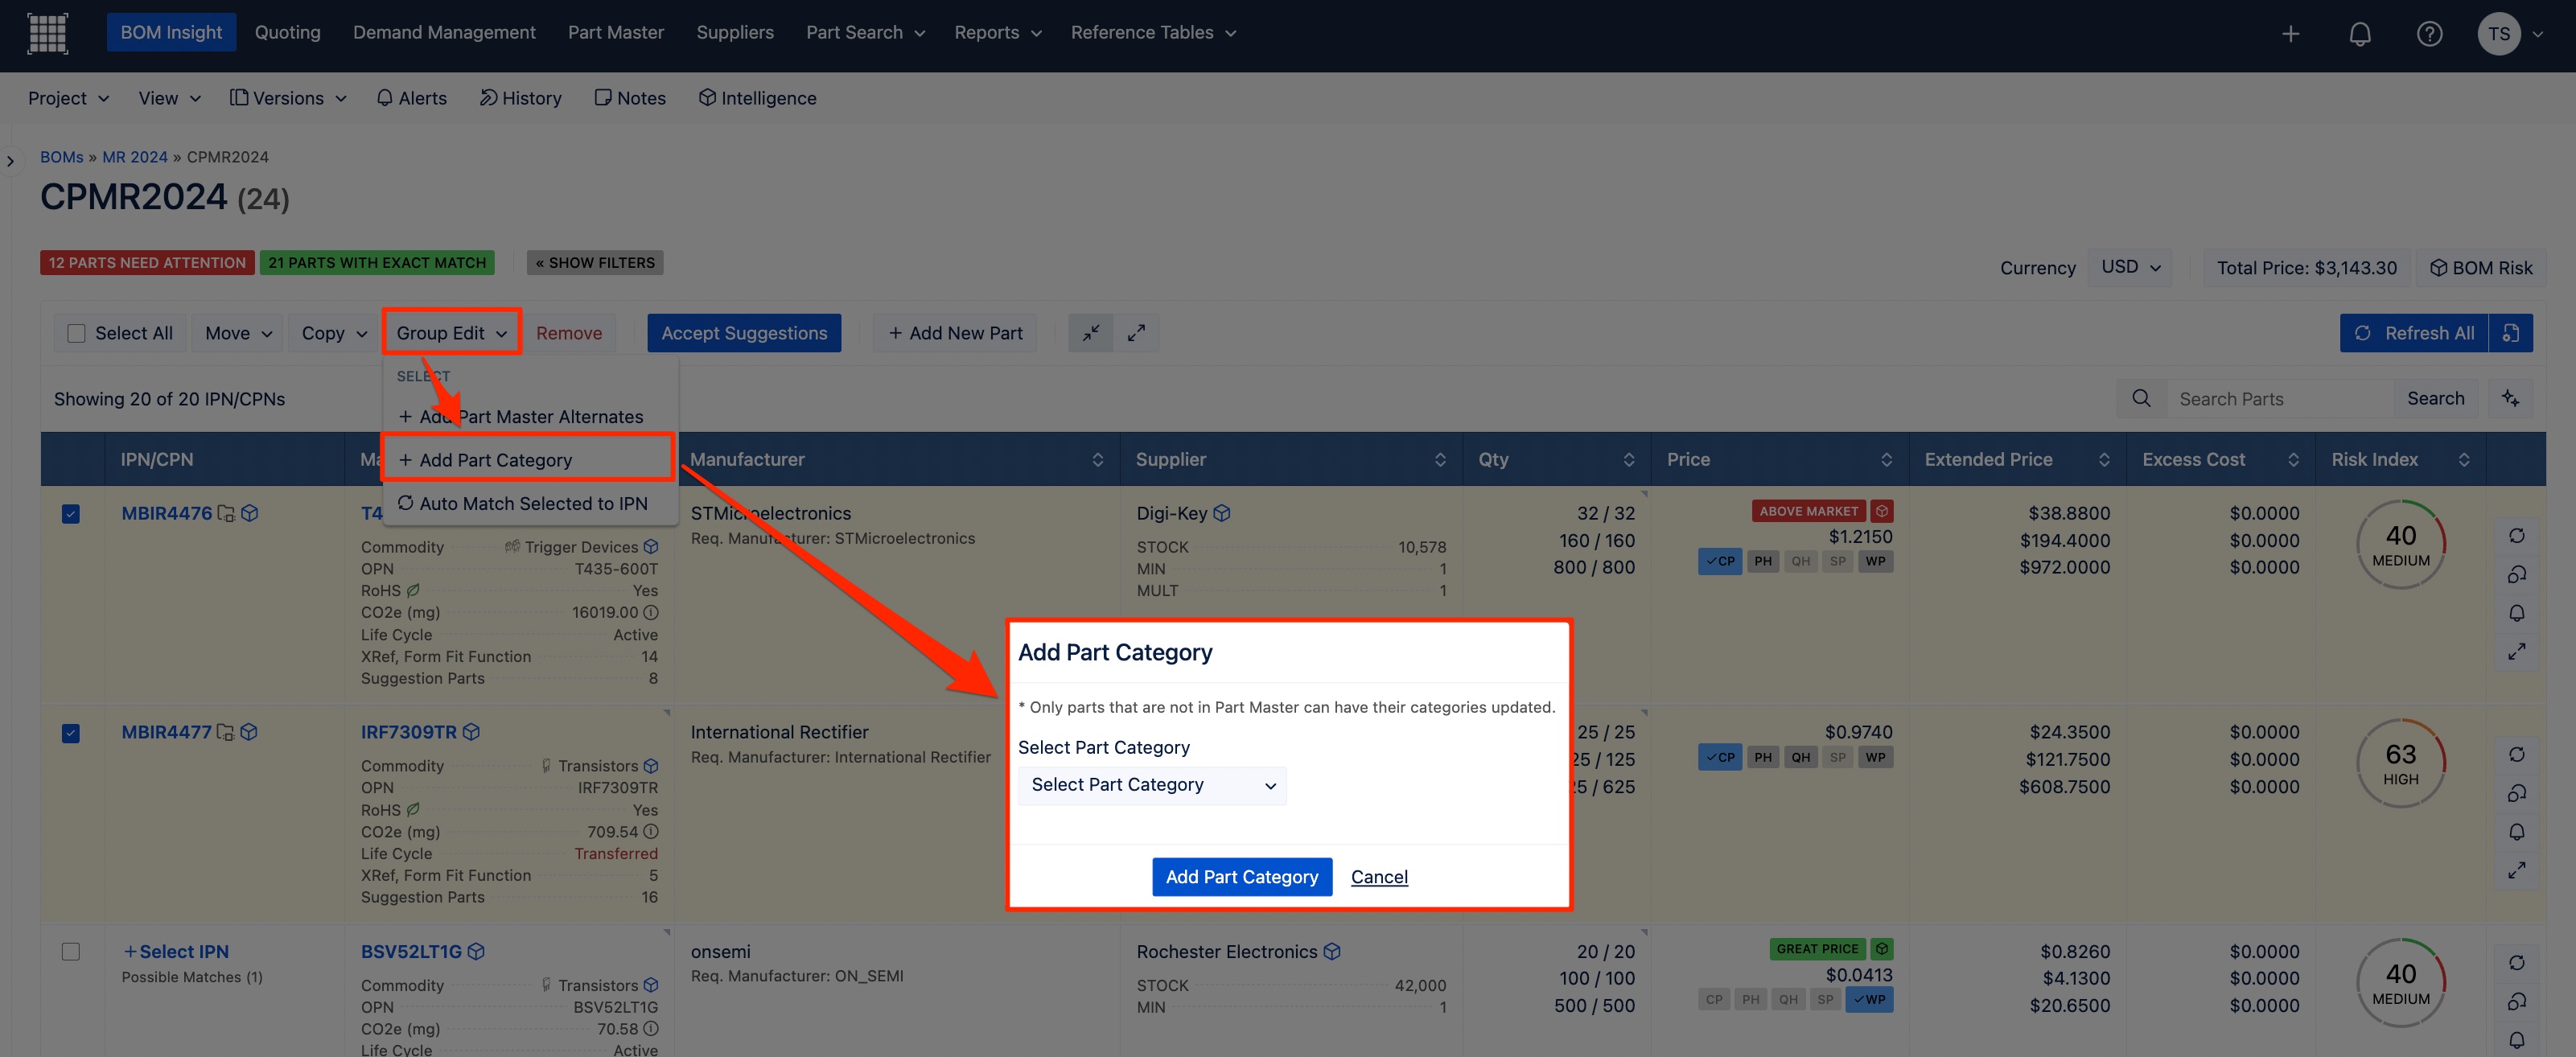
Task: Uncheck the MBIR4476 row checkbox
Action: click(x=71, y=514)
